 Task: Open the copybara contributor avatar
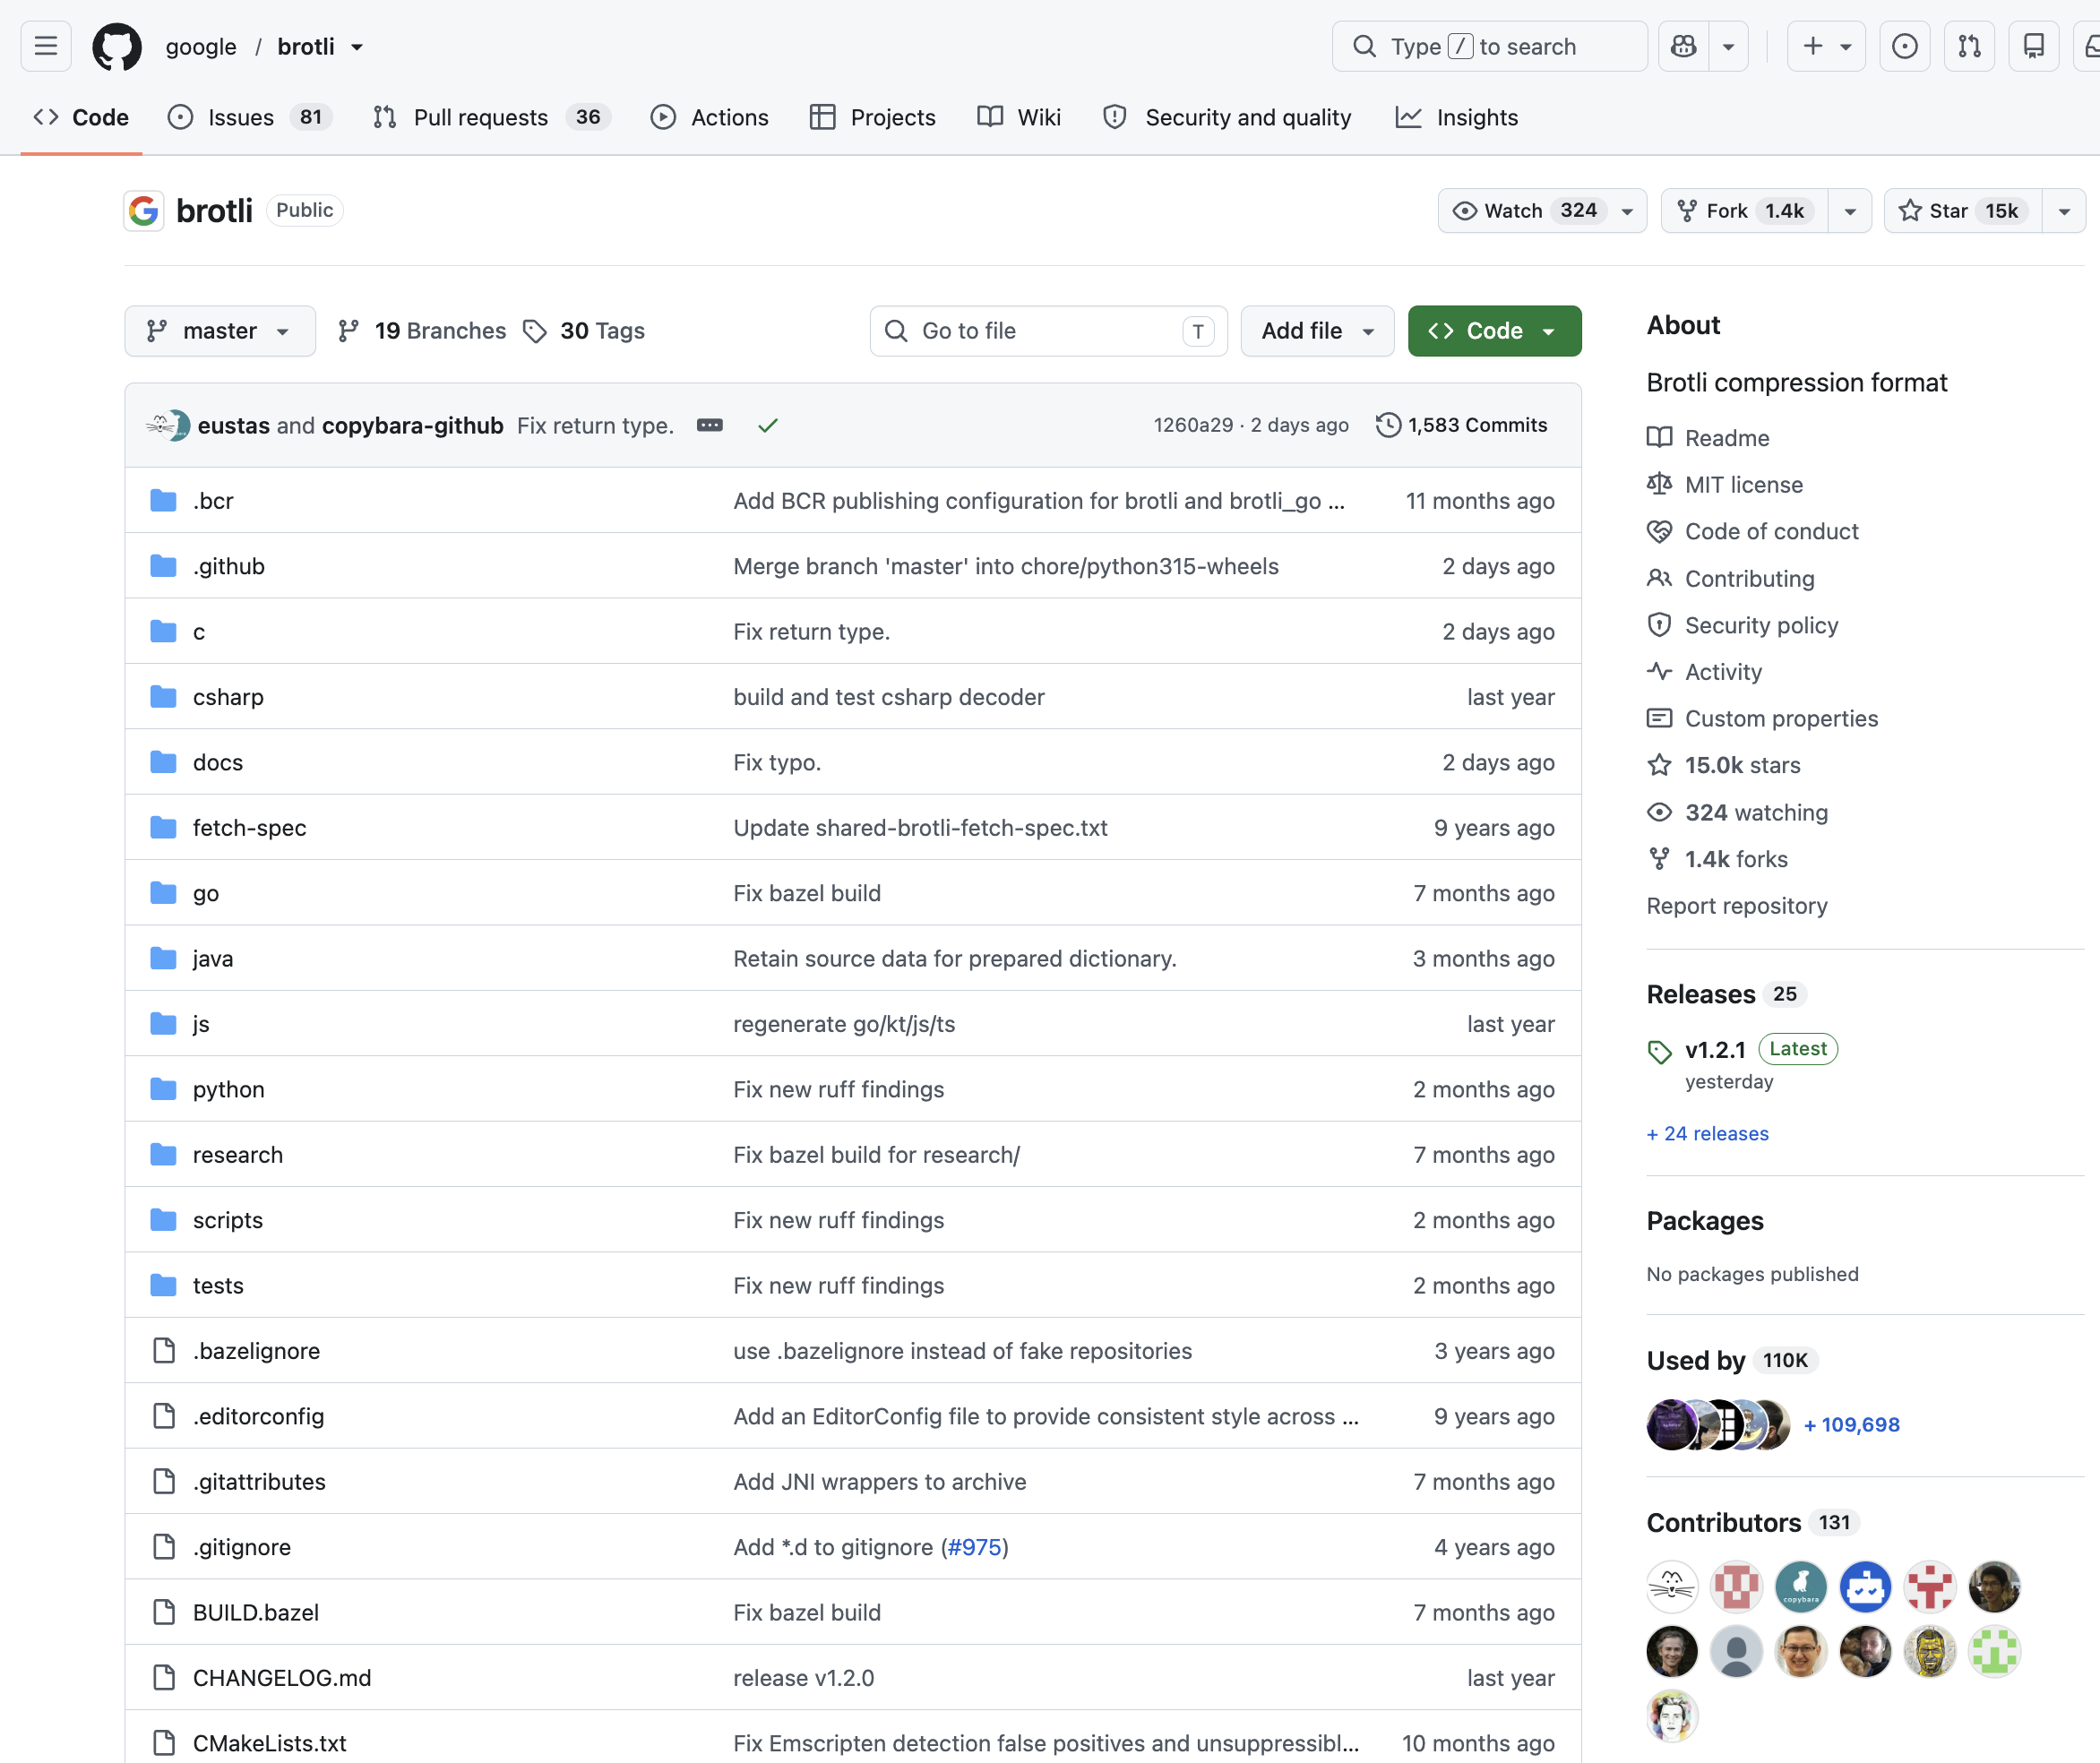pos(1801,1586)
